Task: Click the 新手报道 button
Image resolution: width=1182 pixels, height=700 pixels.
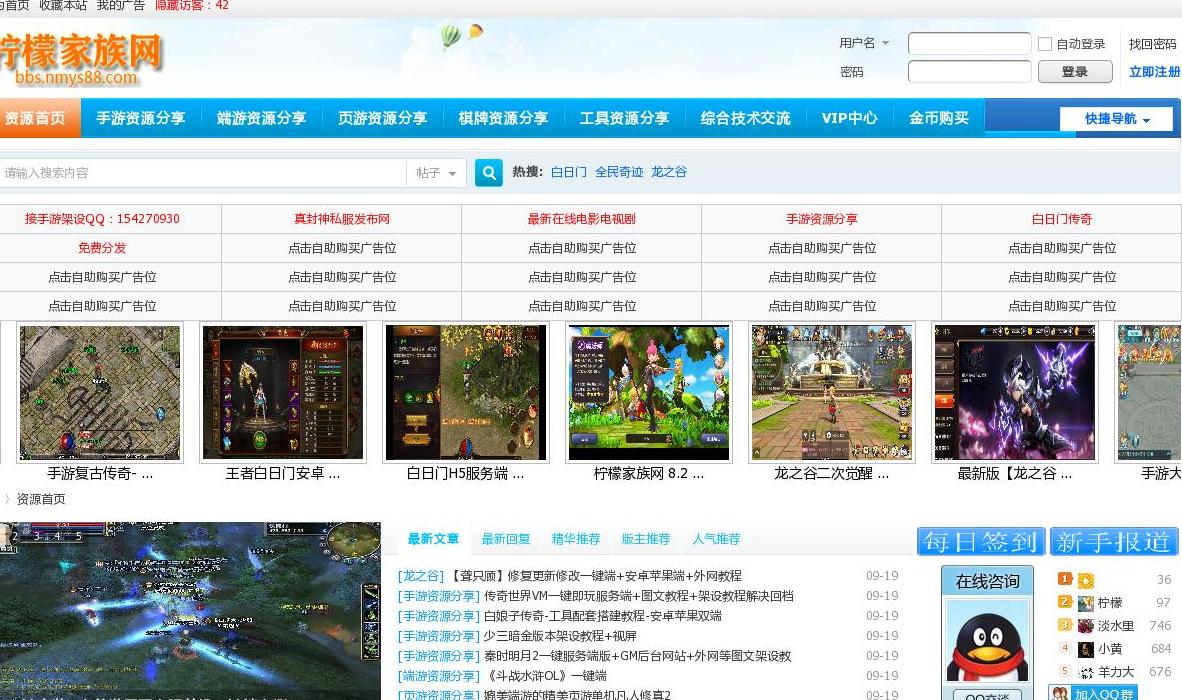Action: (x=1113, y=542)
